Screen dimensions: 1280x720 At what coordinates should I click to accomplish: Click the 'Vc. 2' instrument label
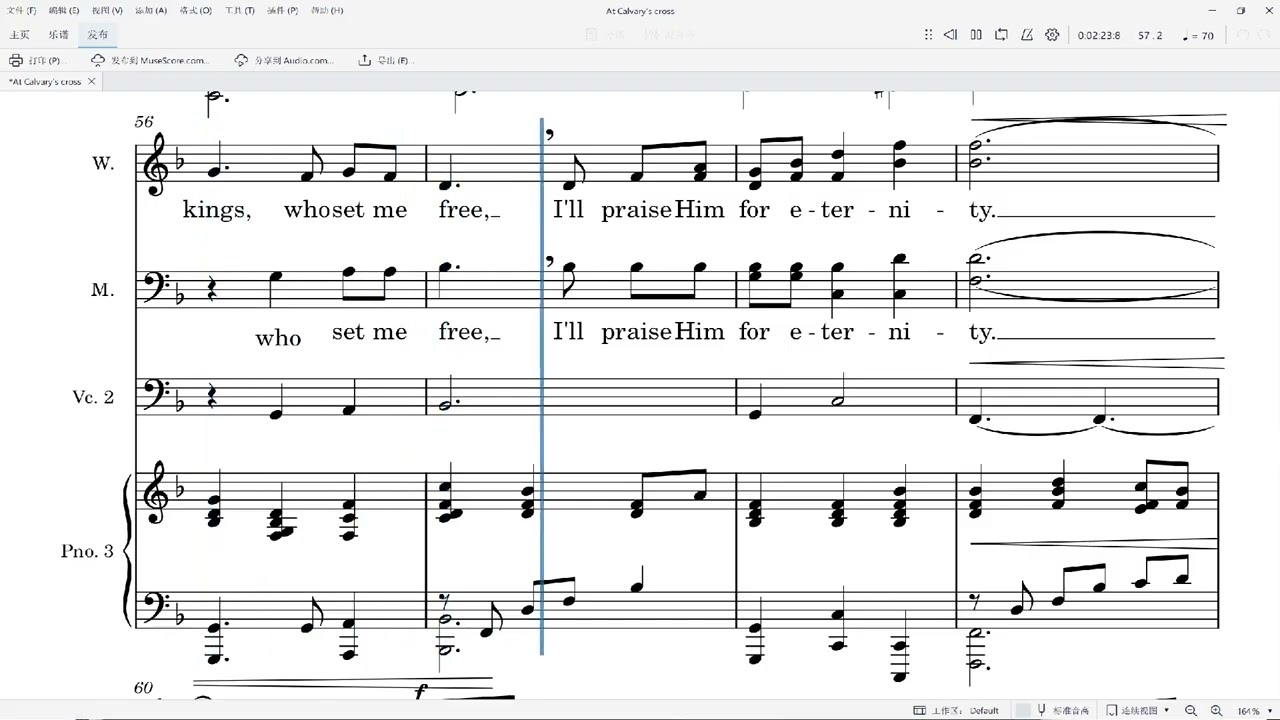click(x=93, y=397)
